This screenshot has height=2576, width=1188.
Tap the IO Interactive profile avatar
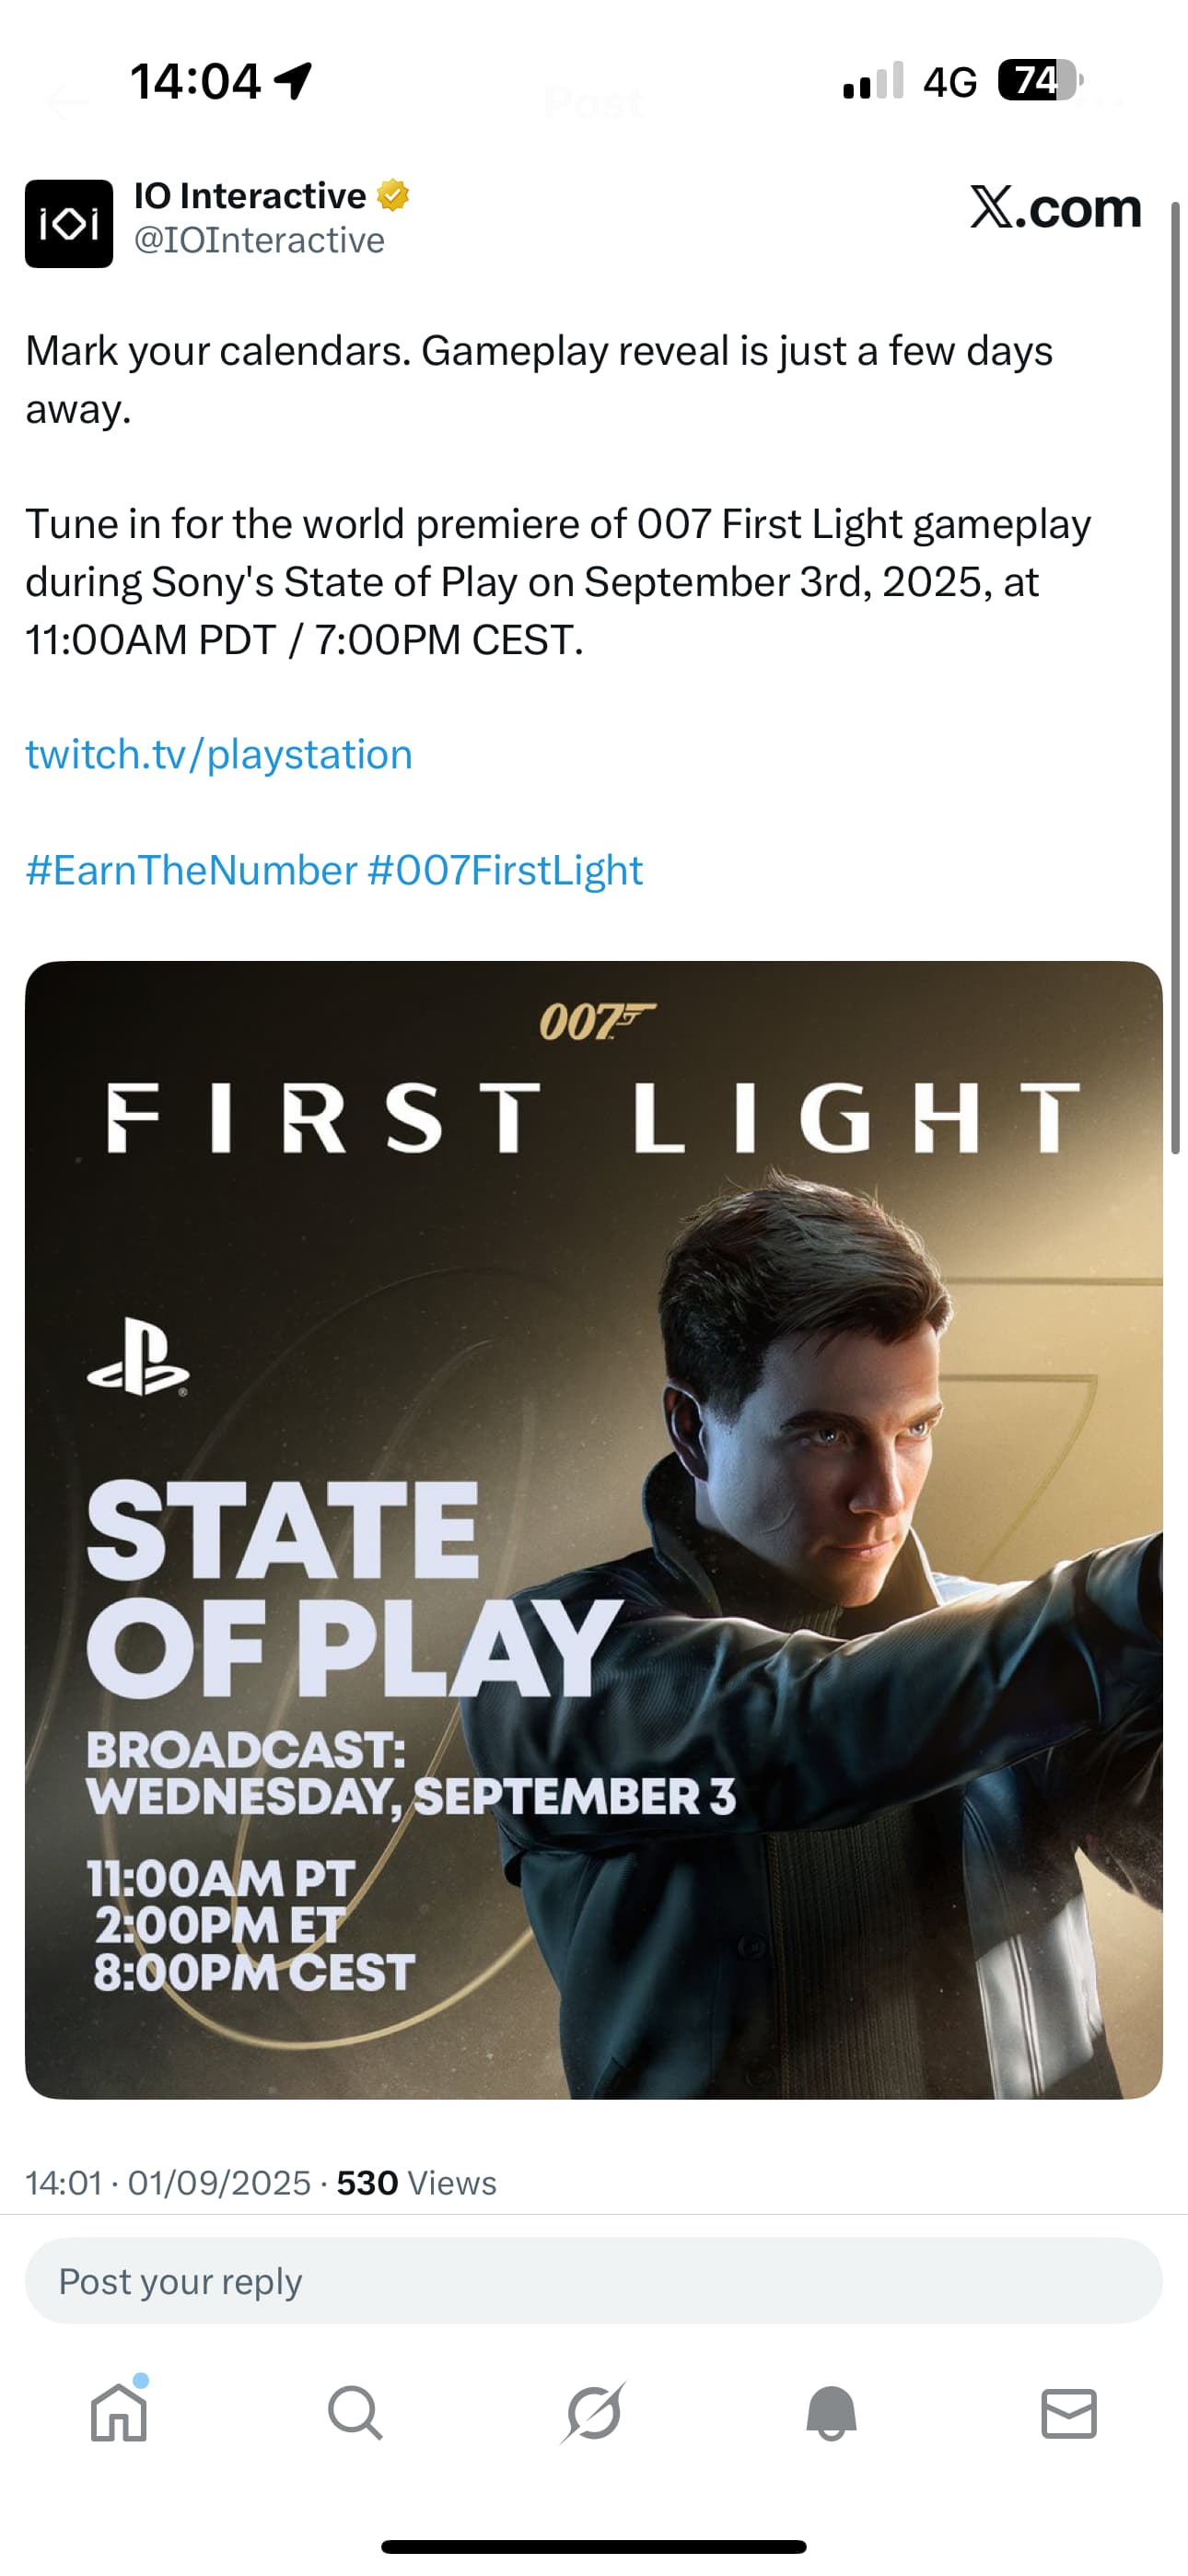[x=69, y=224]
